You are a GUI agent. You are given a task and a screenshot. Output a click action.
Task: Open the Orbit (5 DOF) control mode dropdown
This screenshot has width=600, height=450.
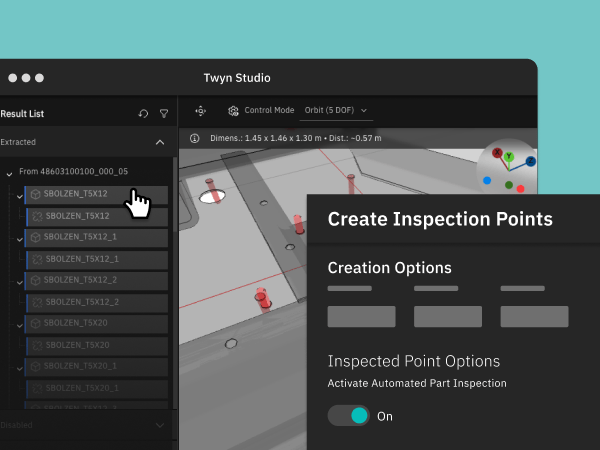click(335, 111)
